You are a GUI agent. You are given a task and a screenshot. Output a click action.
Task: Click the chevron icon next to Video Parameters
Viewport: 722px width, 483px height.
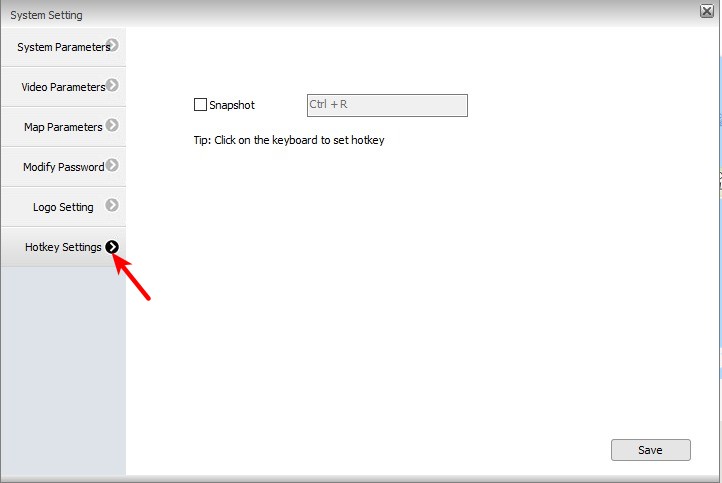pyautogui.click(x=112, y=86)
